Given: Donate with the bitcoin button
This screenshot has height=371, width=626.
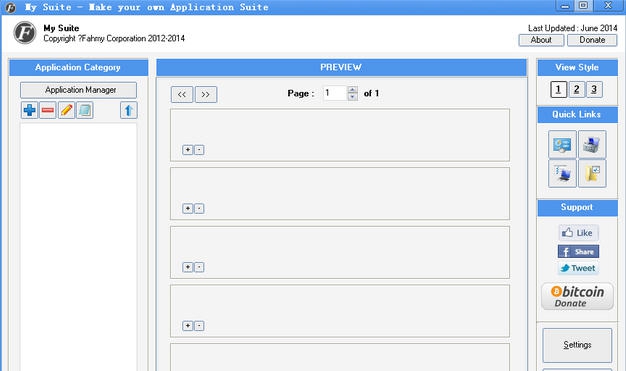Looking at the screenshot, I should [x=577, y=297].
